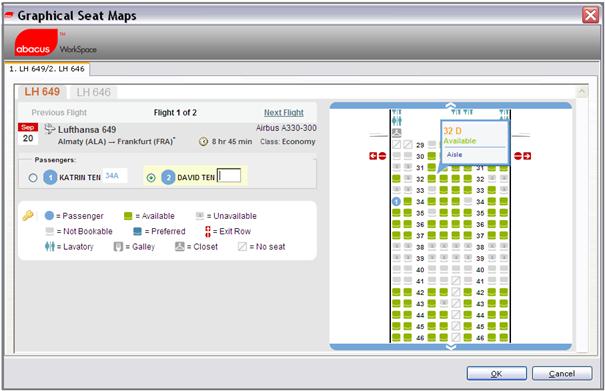605x391 pixels.
Task: Click the Flight 1 of 2 label
Action: [175, 113]
